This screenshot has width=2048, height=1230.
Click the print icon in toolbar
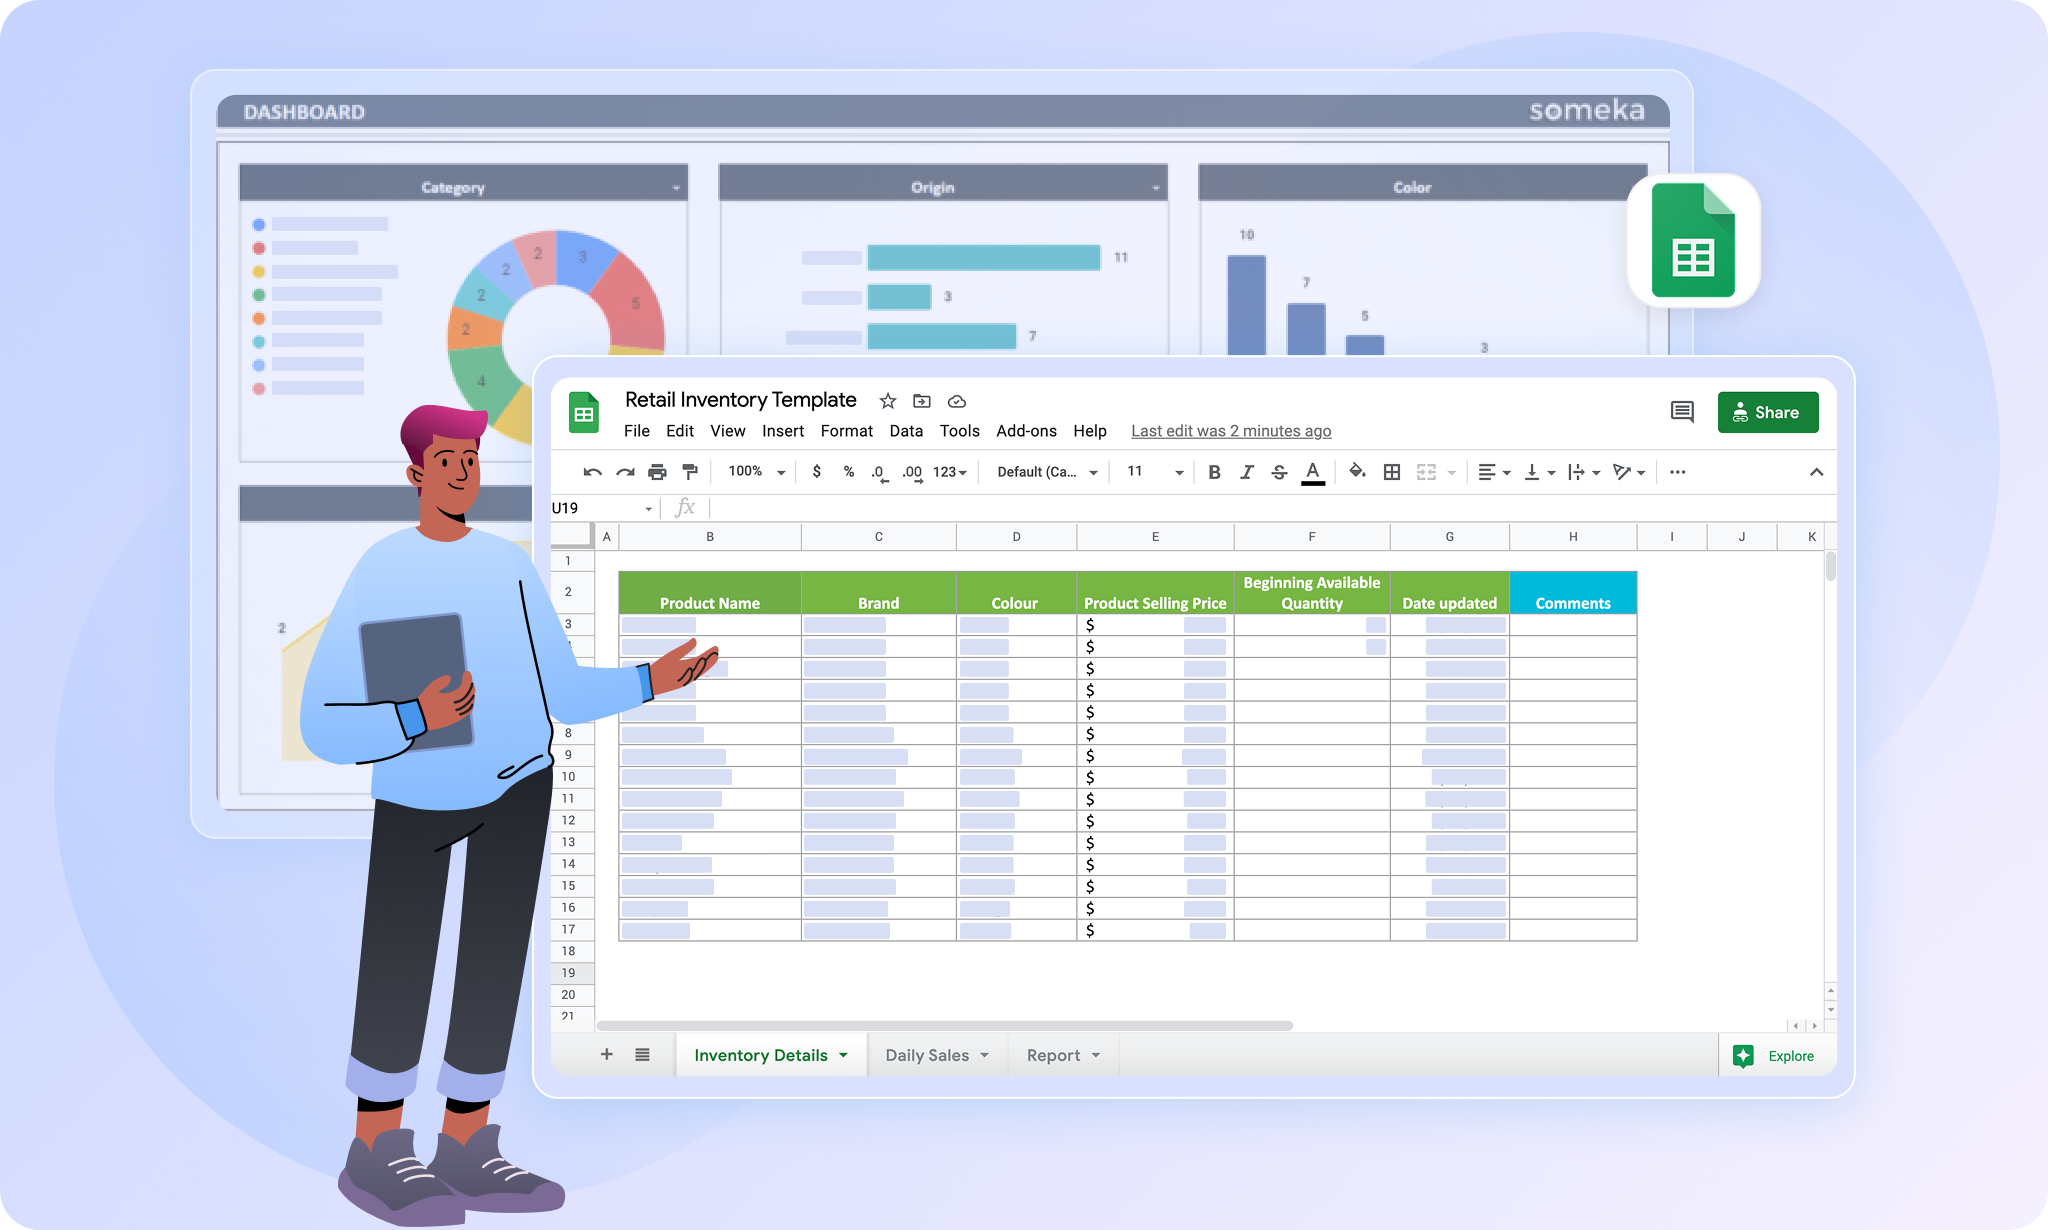coord(657,472)
